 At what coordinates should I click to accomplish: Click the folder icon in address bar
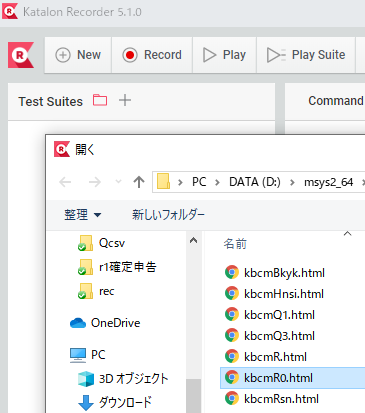point(164,182)
